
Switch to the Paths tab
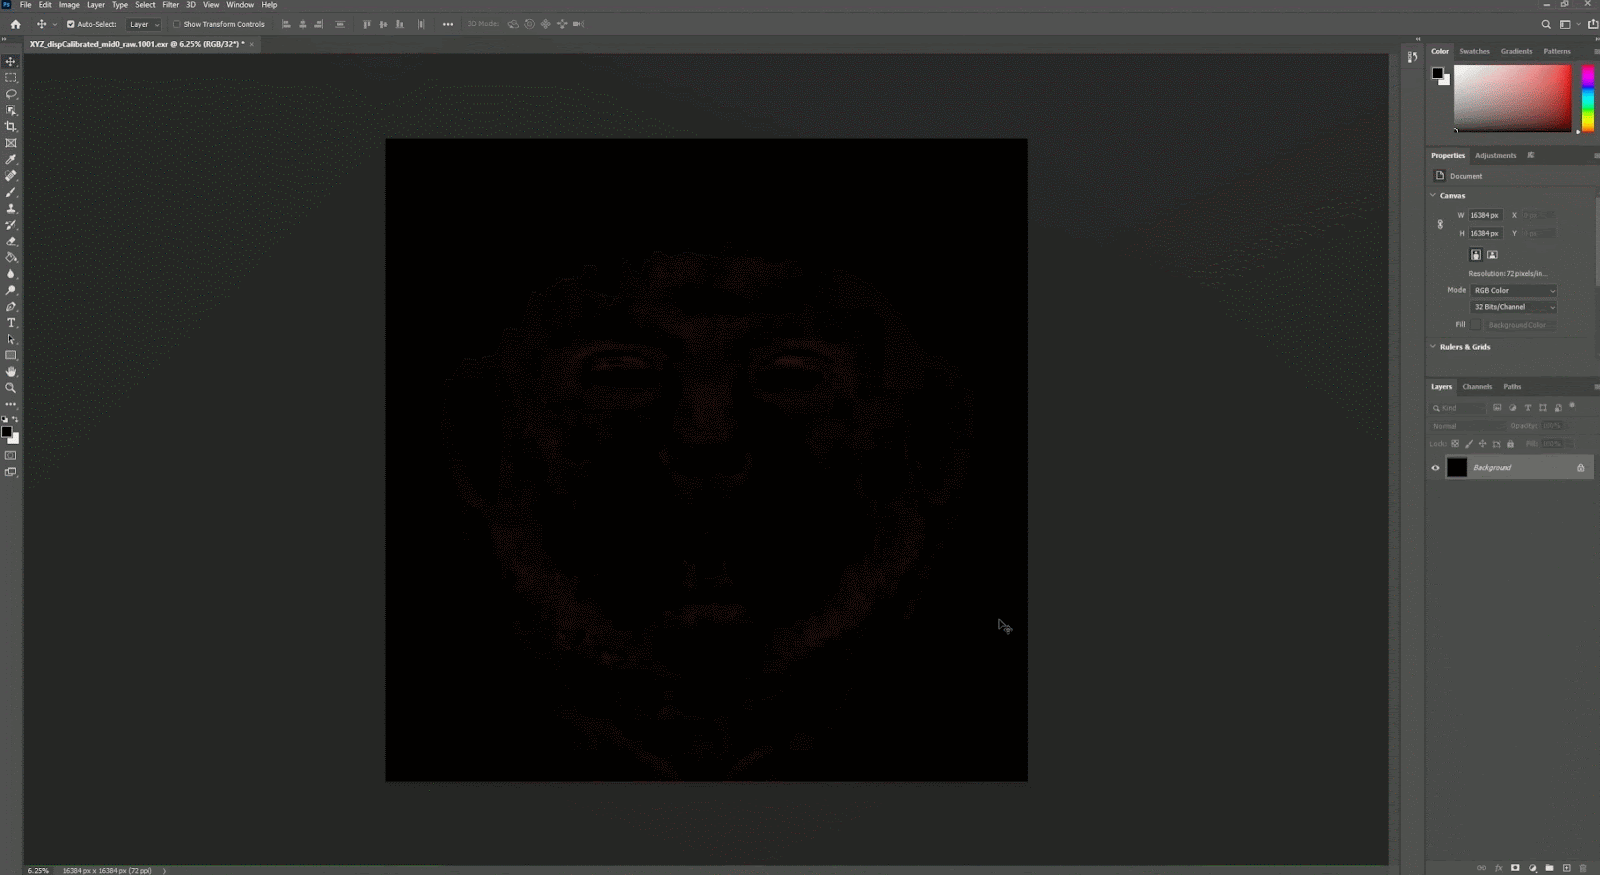(x=1512, y=386)
